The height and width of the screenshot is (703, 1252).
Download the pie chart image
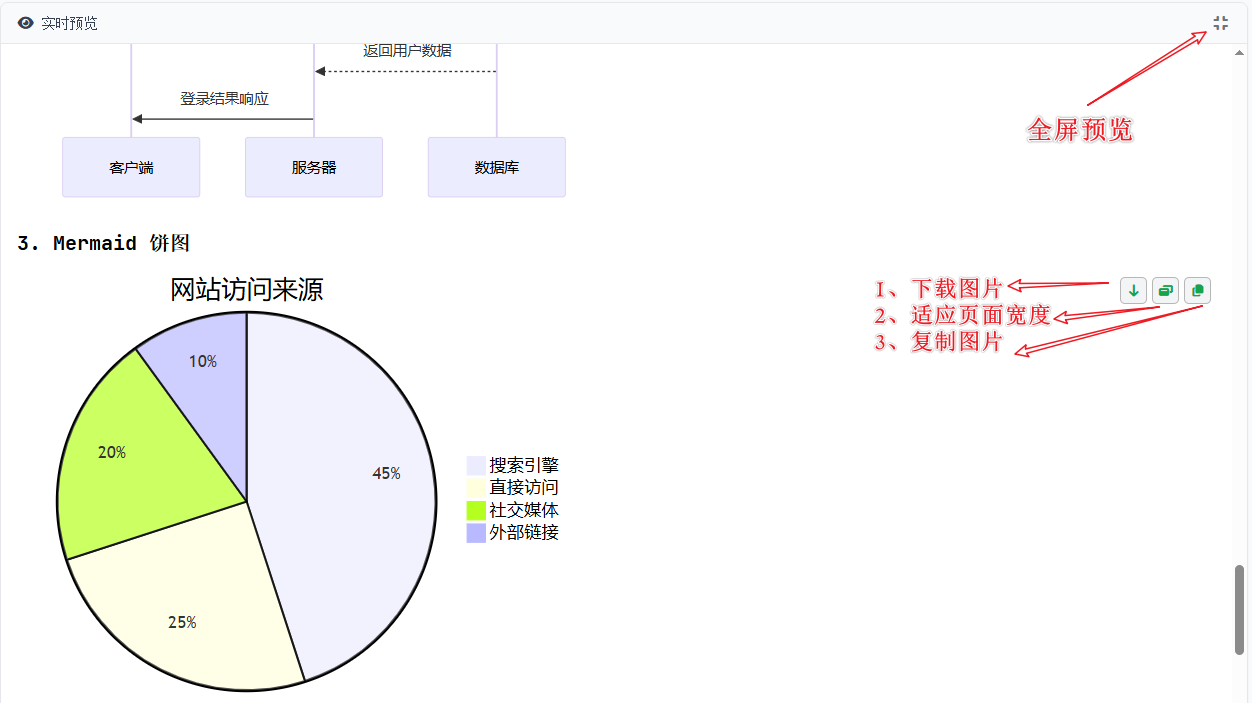click(1133, 291)
